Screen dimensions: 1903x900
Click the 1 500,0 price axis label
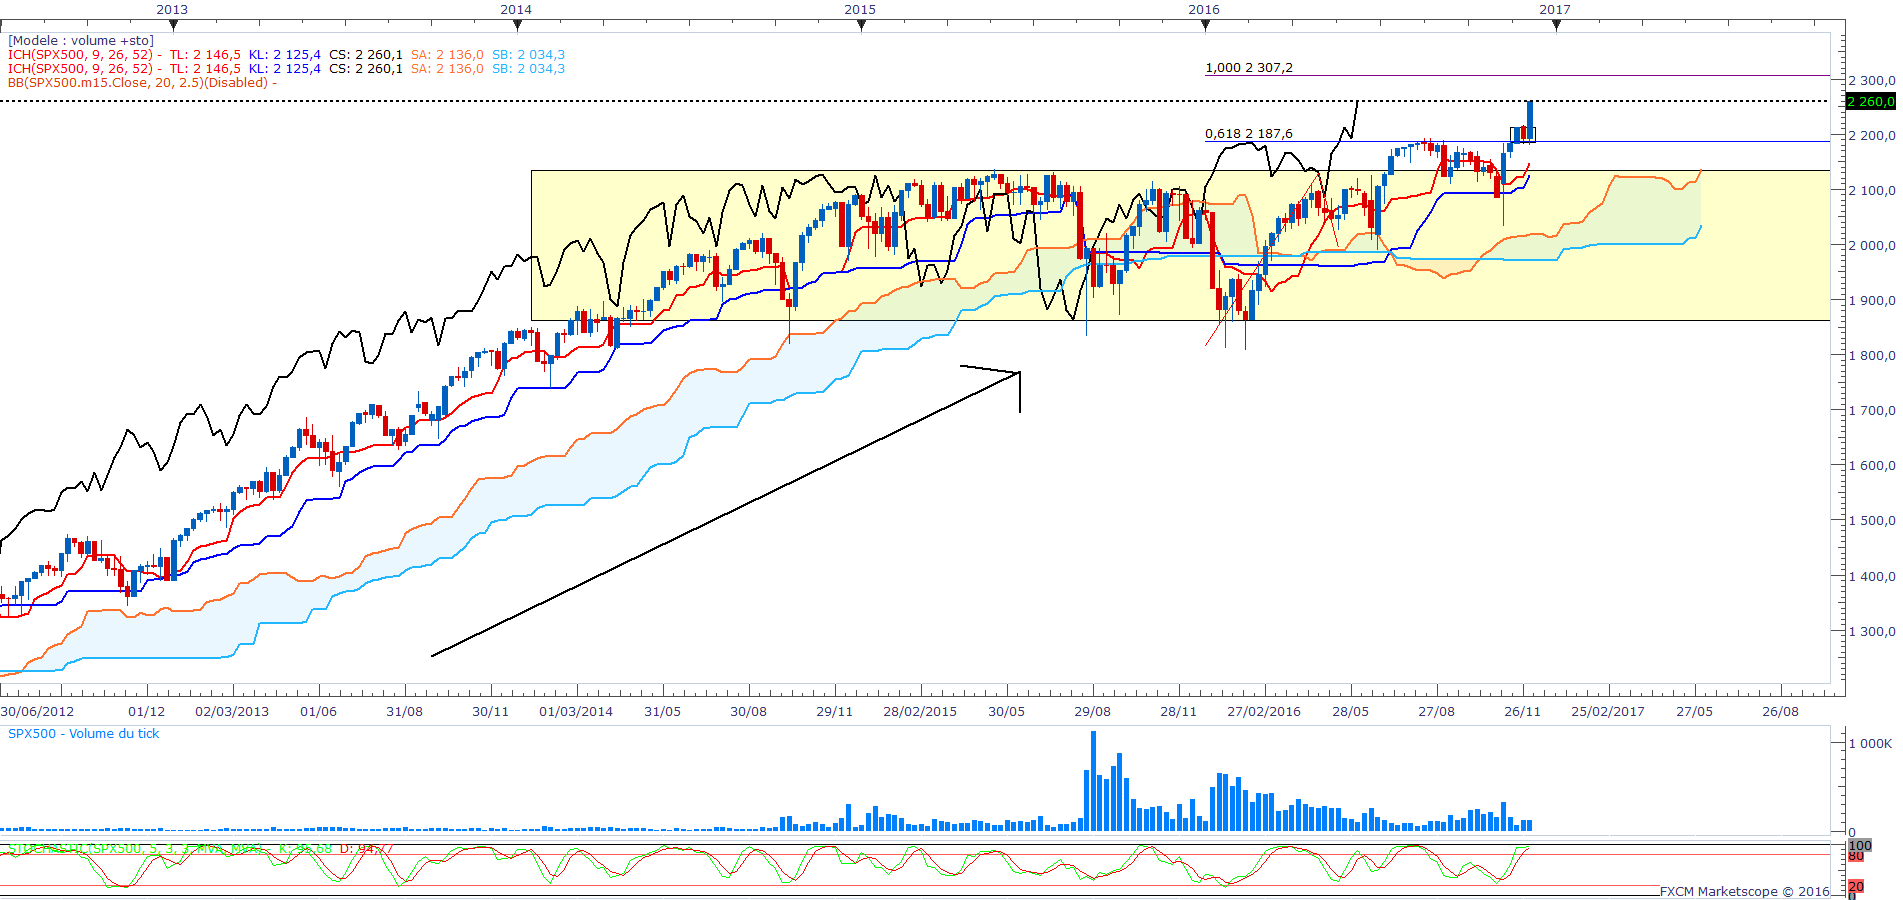[x=1872, y=521]
